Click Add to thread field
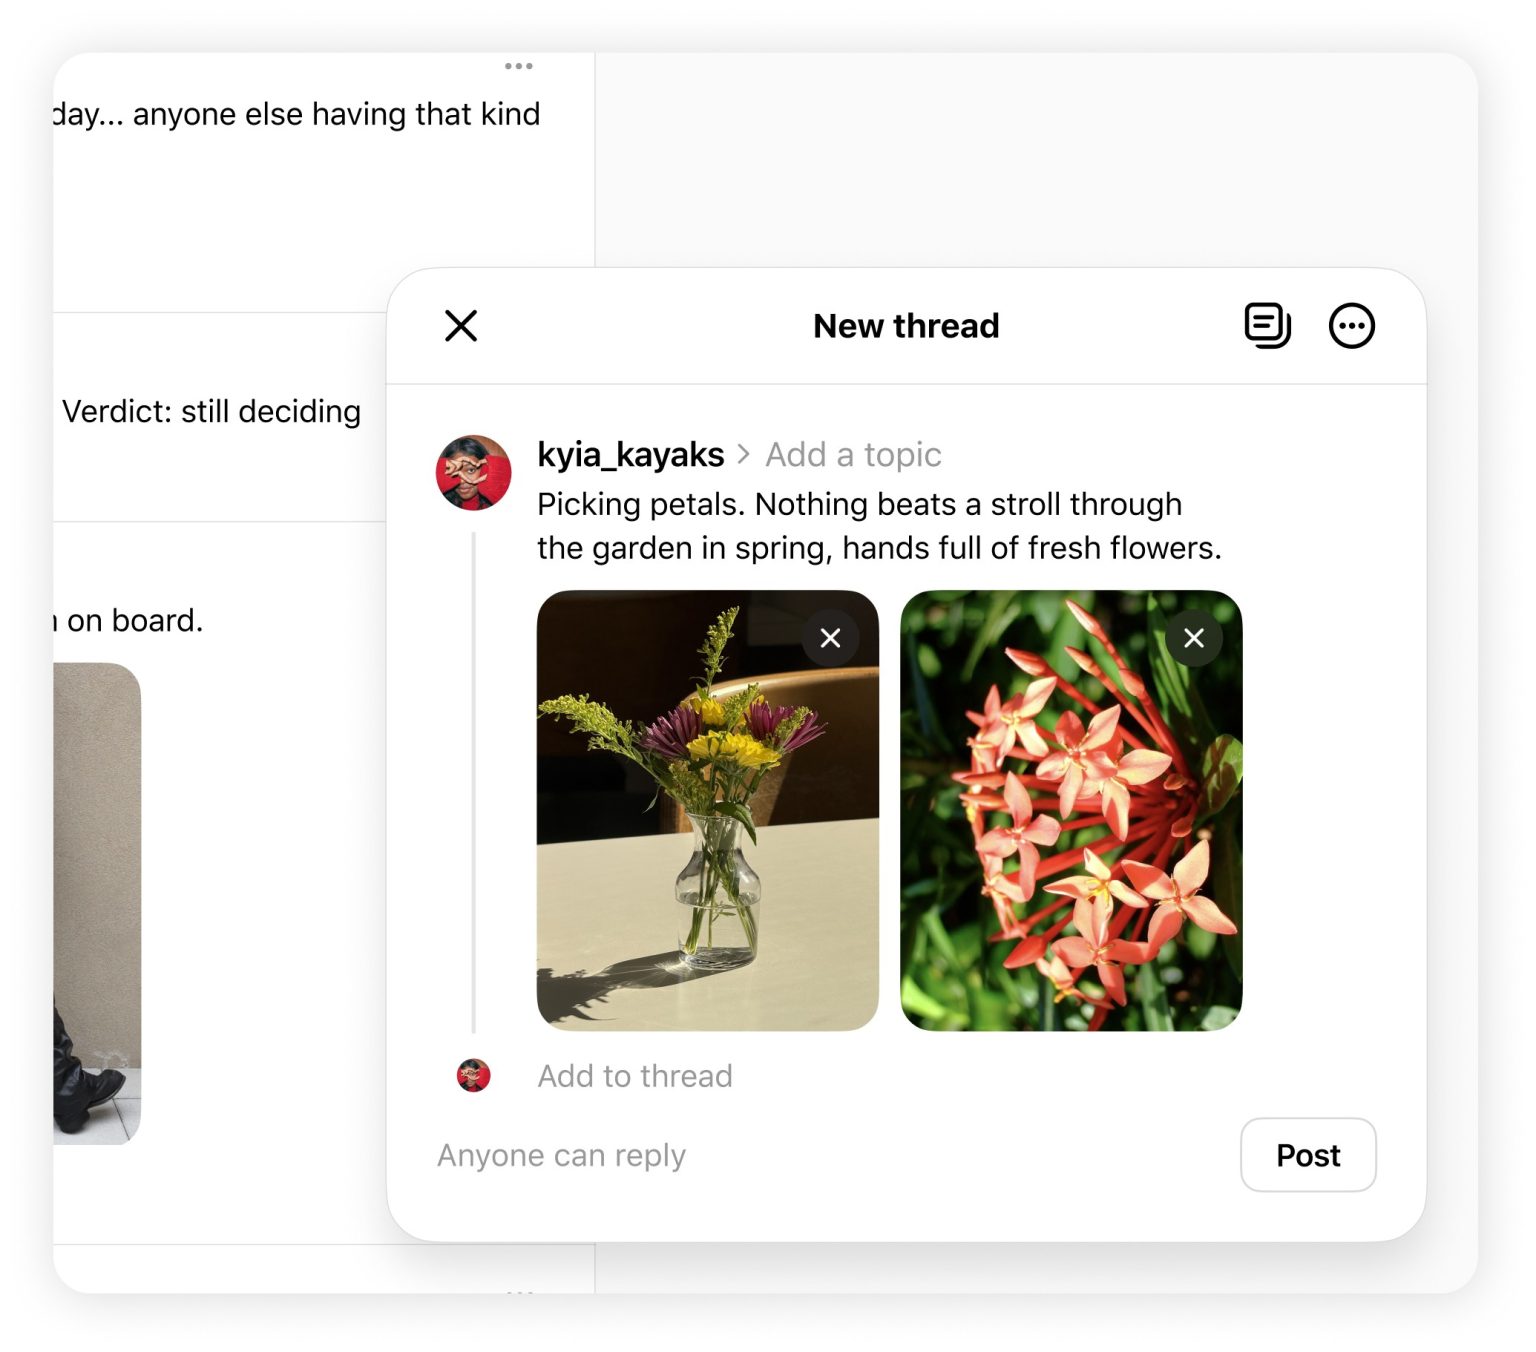 click(635, 1076)
